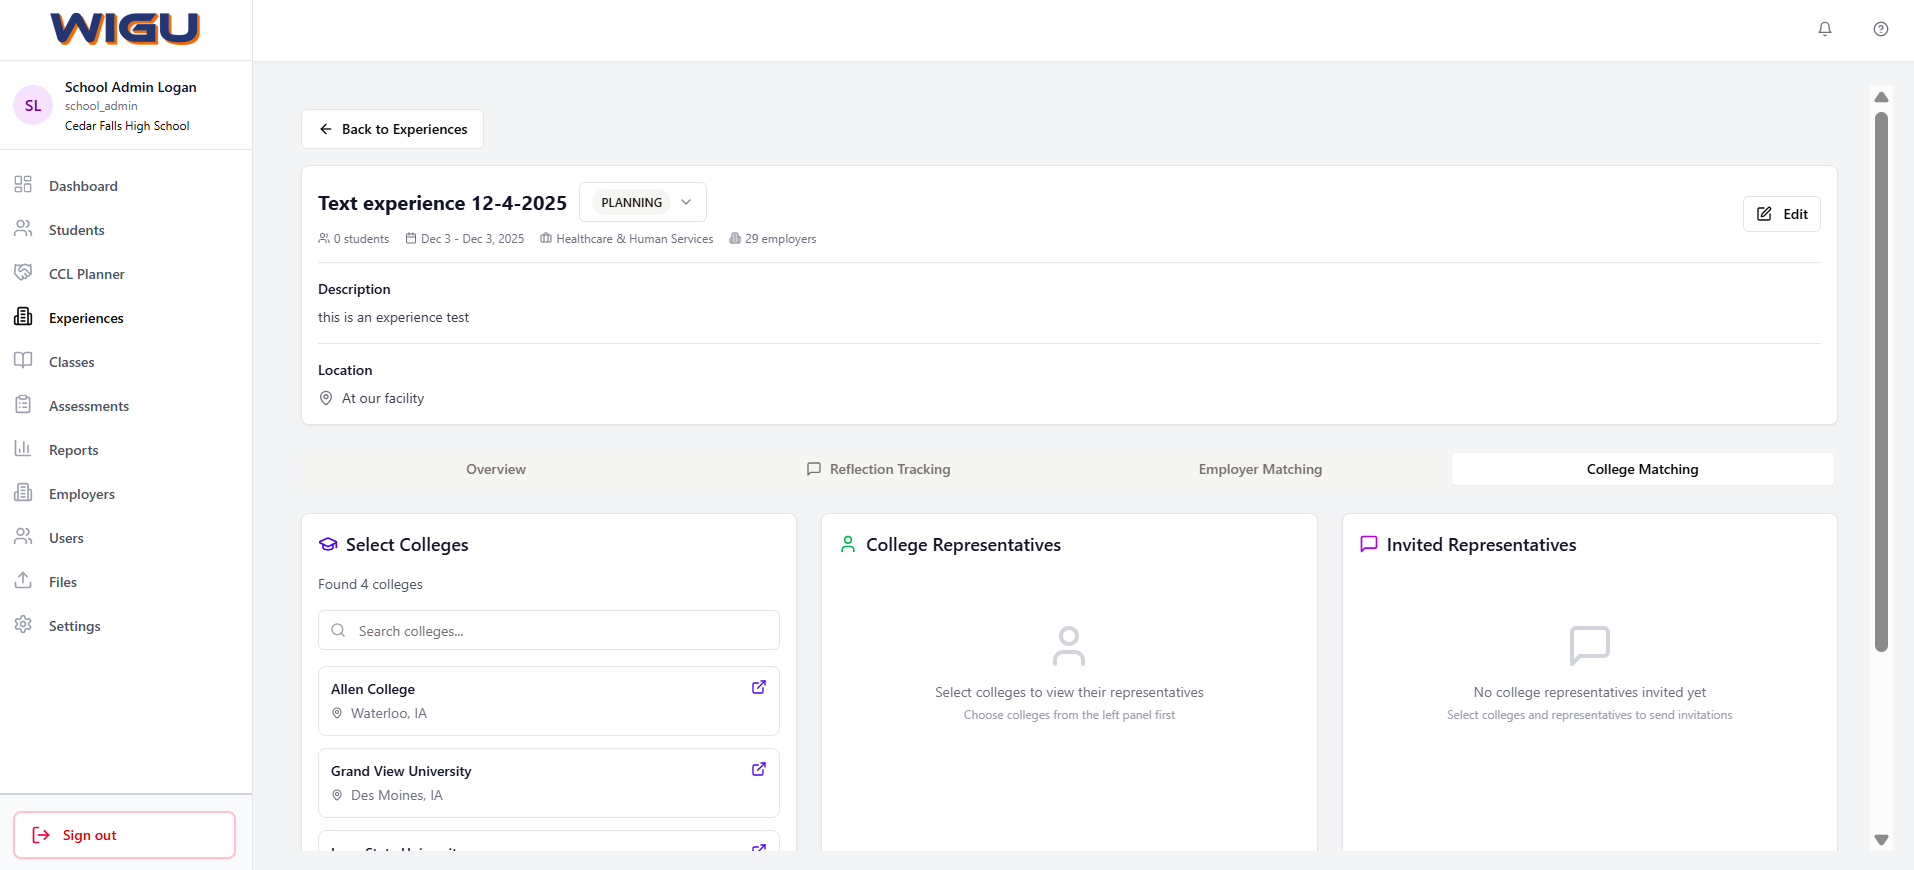Click the Settings gear icon in sidebar
The width and height of the screenshot is (1914, 870).
23,625
